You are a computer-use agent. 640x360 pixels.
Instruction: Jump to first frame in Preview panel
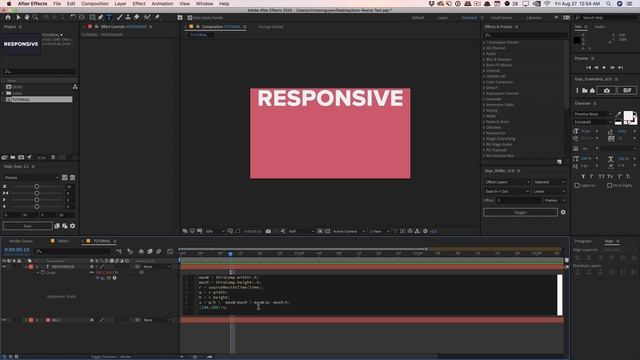589,67
